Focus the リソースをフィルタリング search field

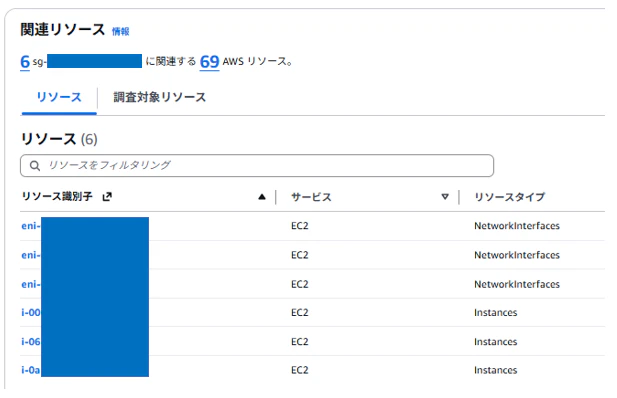257,165
